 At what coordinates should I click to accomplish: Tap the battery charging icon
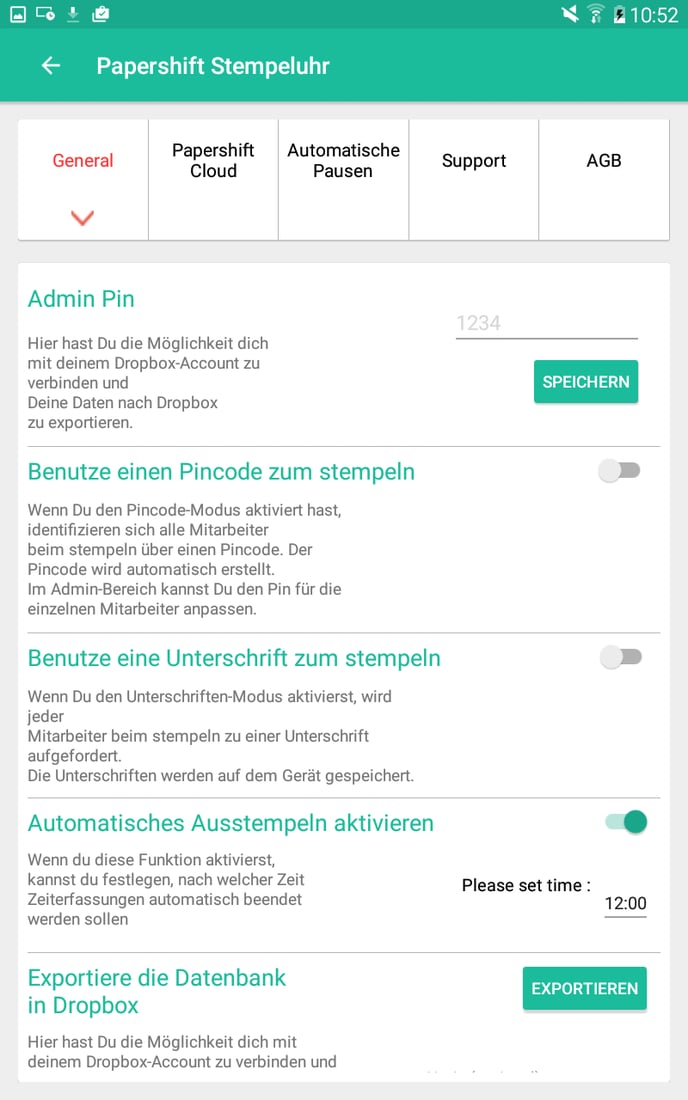[x=619, y=14]
